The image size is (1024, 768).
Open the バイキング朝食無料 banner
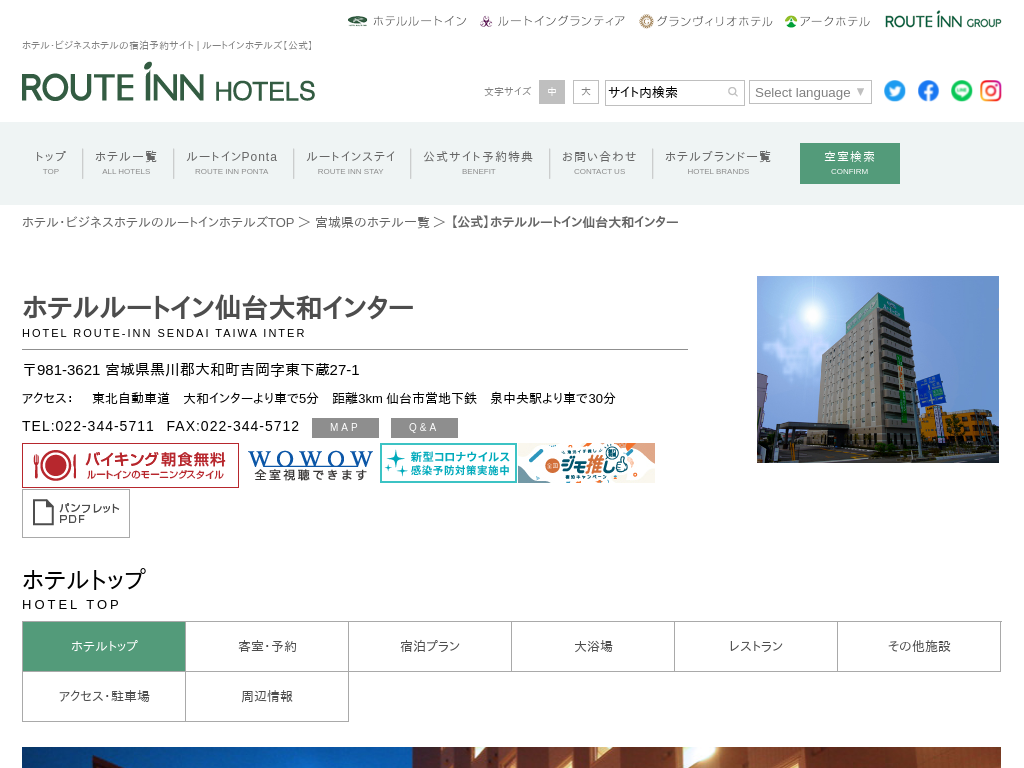point(131,466)
